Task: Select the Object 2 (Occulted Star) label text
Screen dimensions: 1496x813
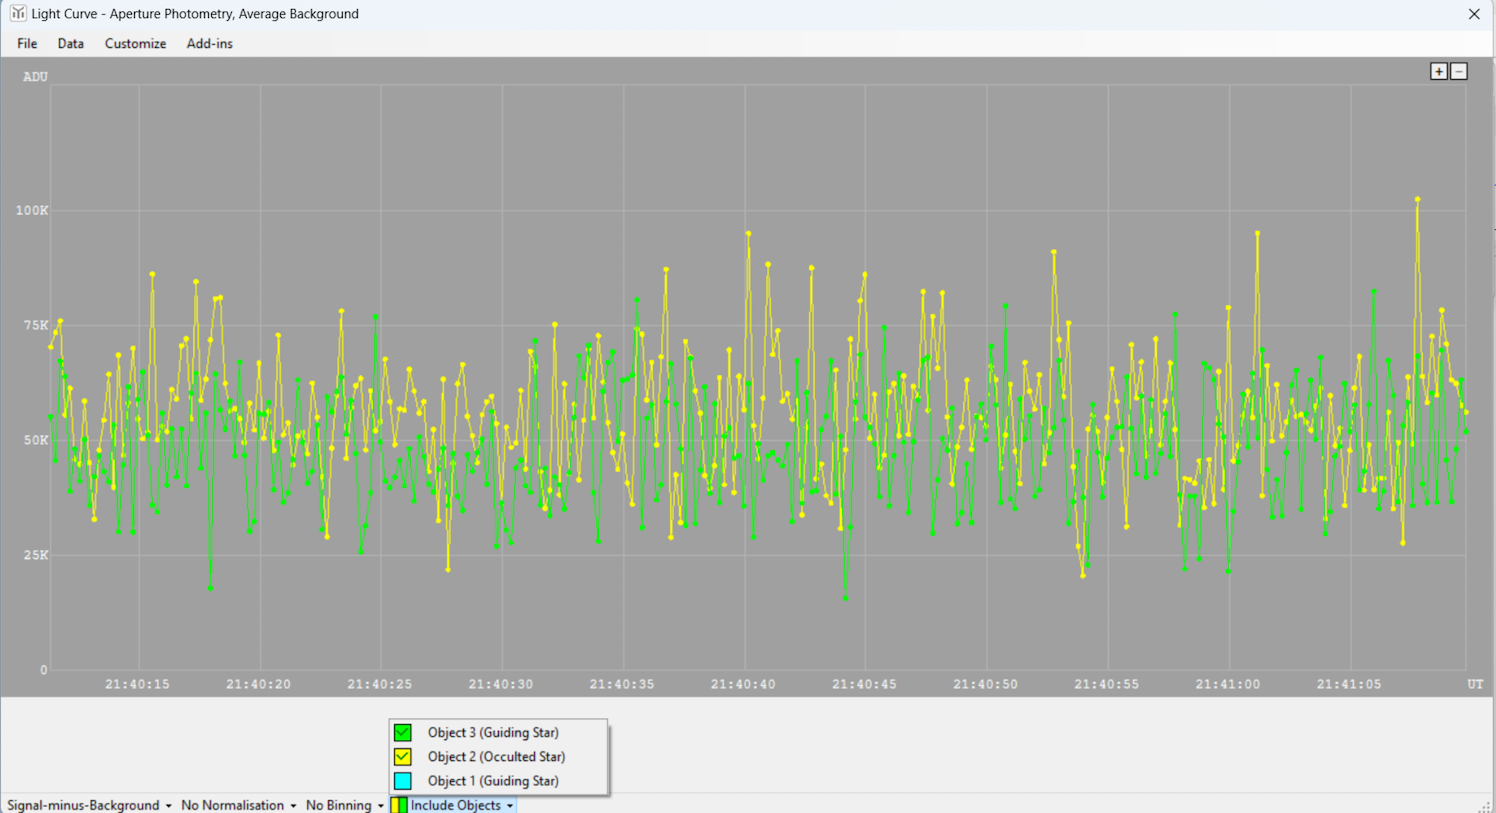Action: [496, 757]
